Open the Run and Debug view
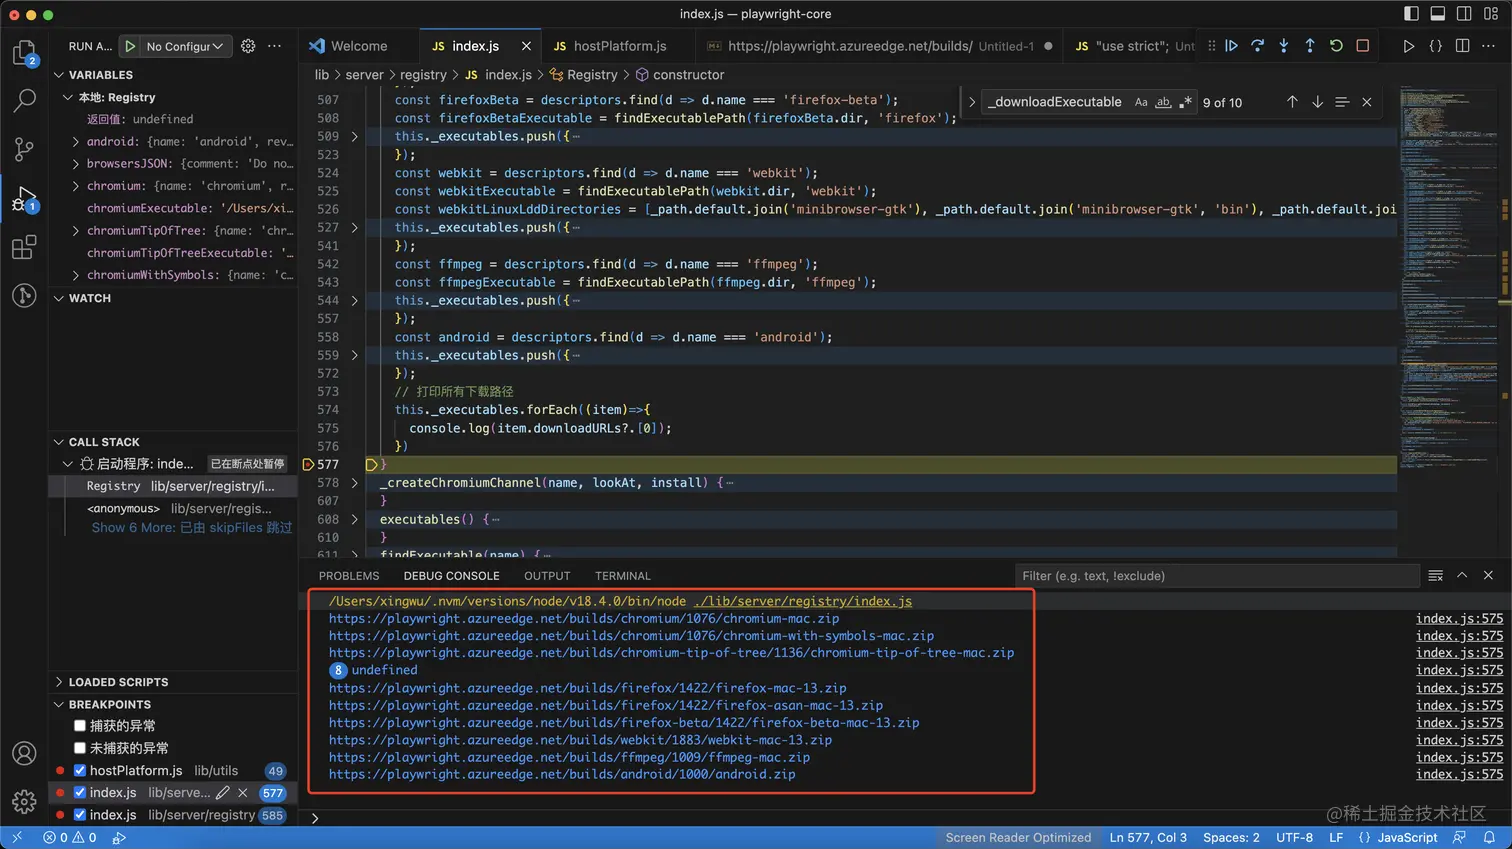This screenshot has width=1512, height=849. coord(24,198)
